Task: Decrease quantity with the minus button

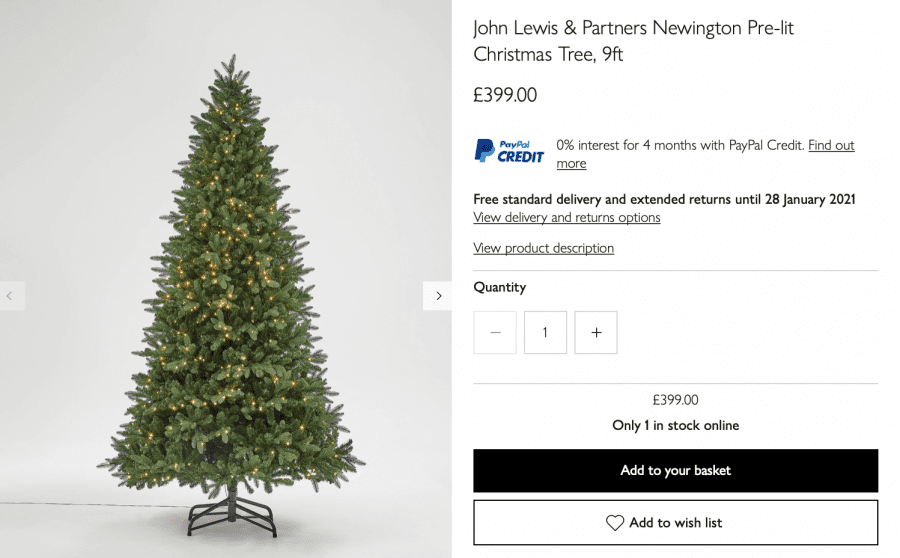Action: point(495,332)
